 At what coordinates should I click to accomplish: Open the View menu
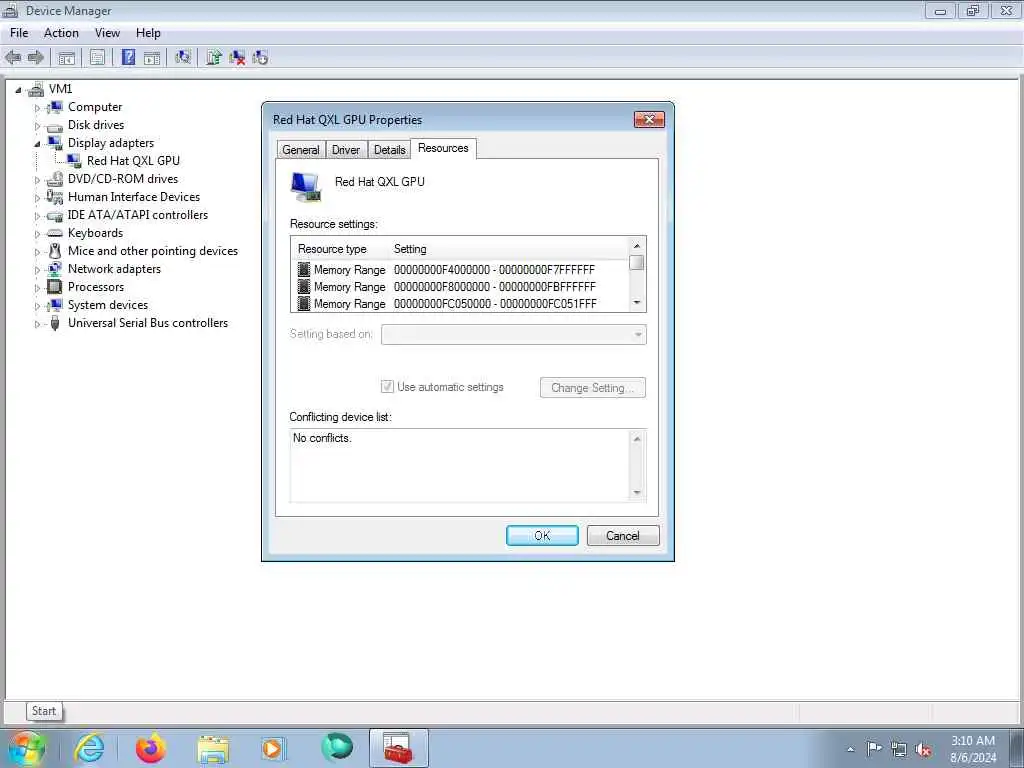click(107, 33)
